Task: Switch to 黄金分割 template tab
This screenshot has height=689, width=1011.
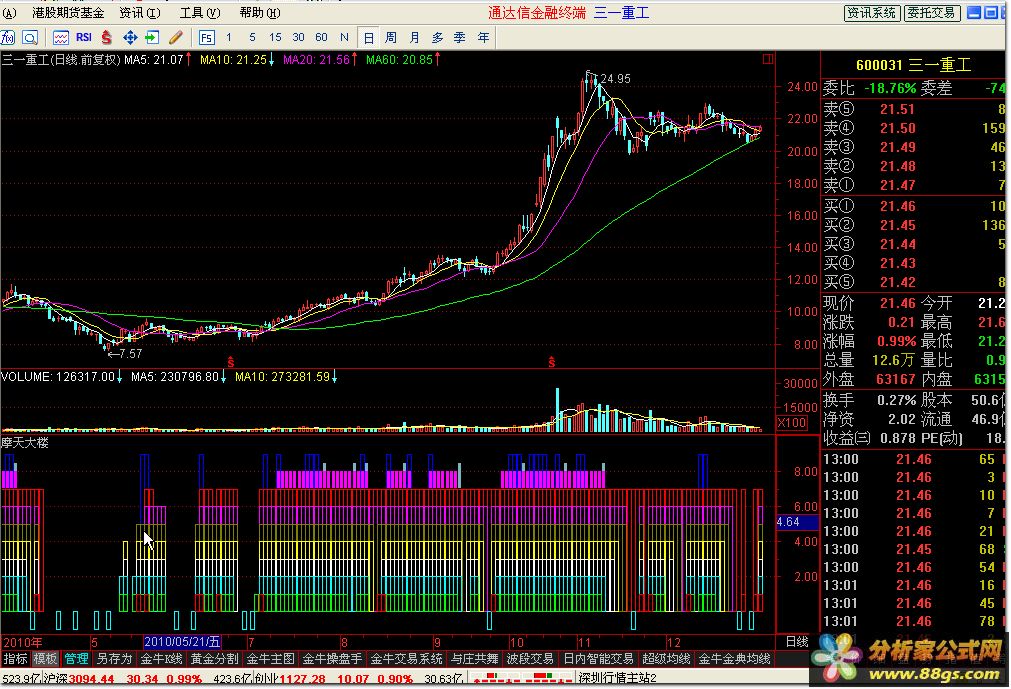Action: tap(215, 659)
